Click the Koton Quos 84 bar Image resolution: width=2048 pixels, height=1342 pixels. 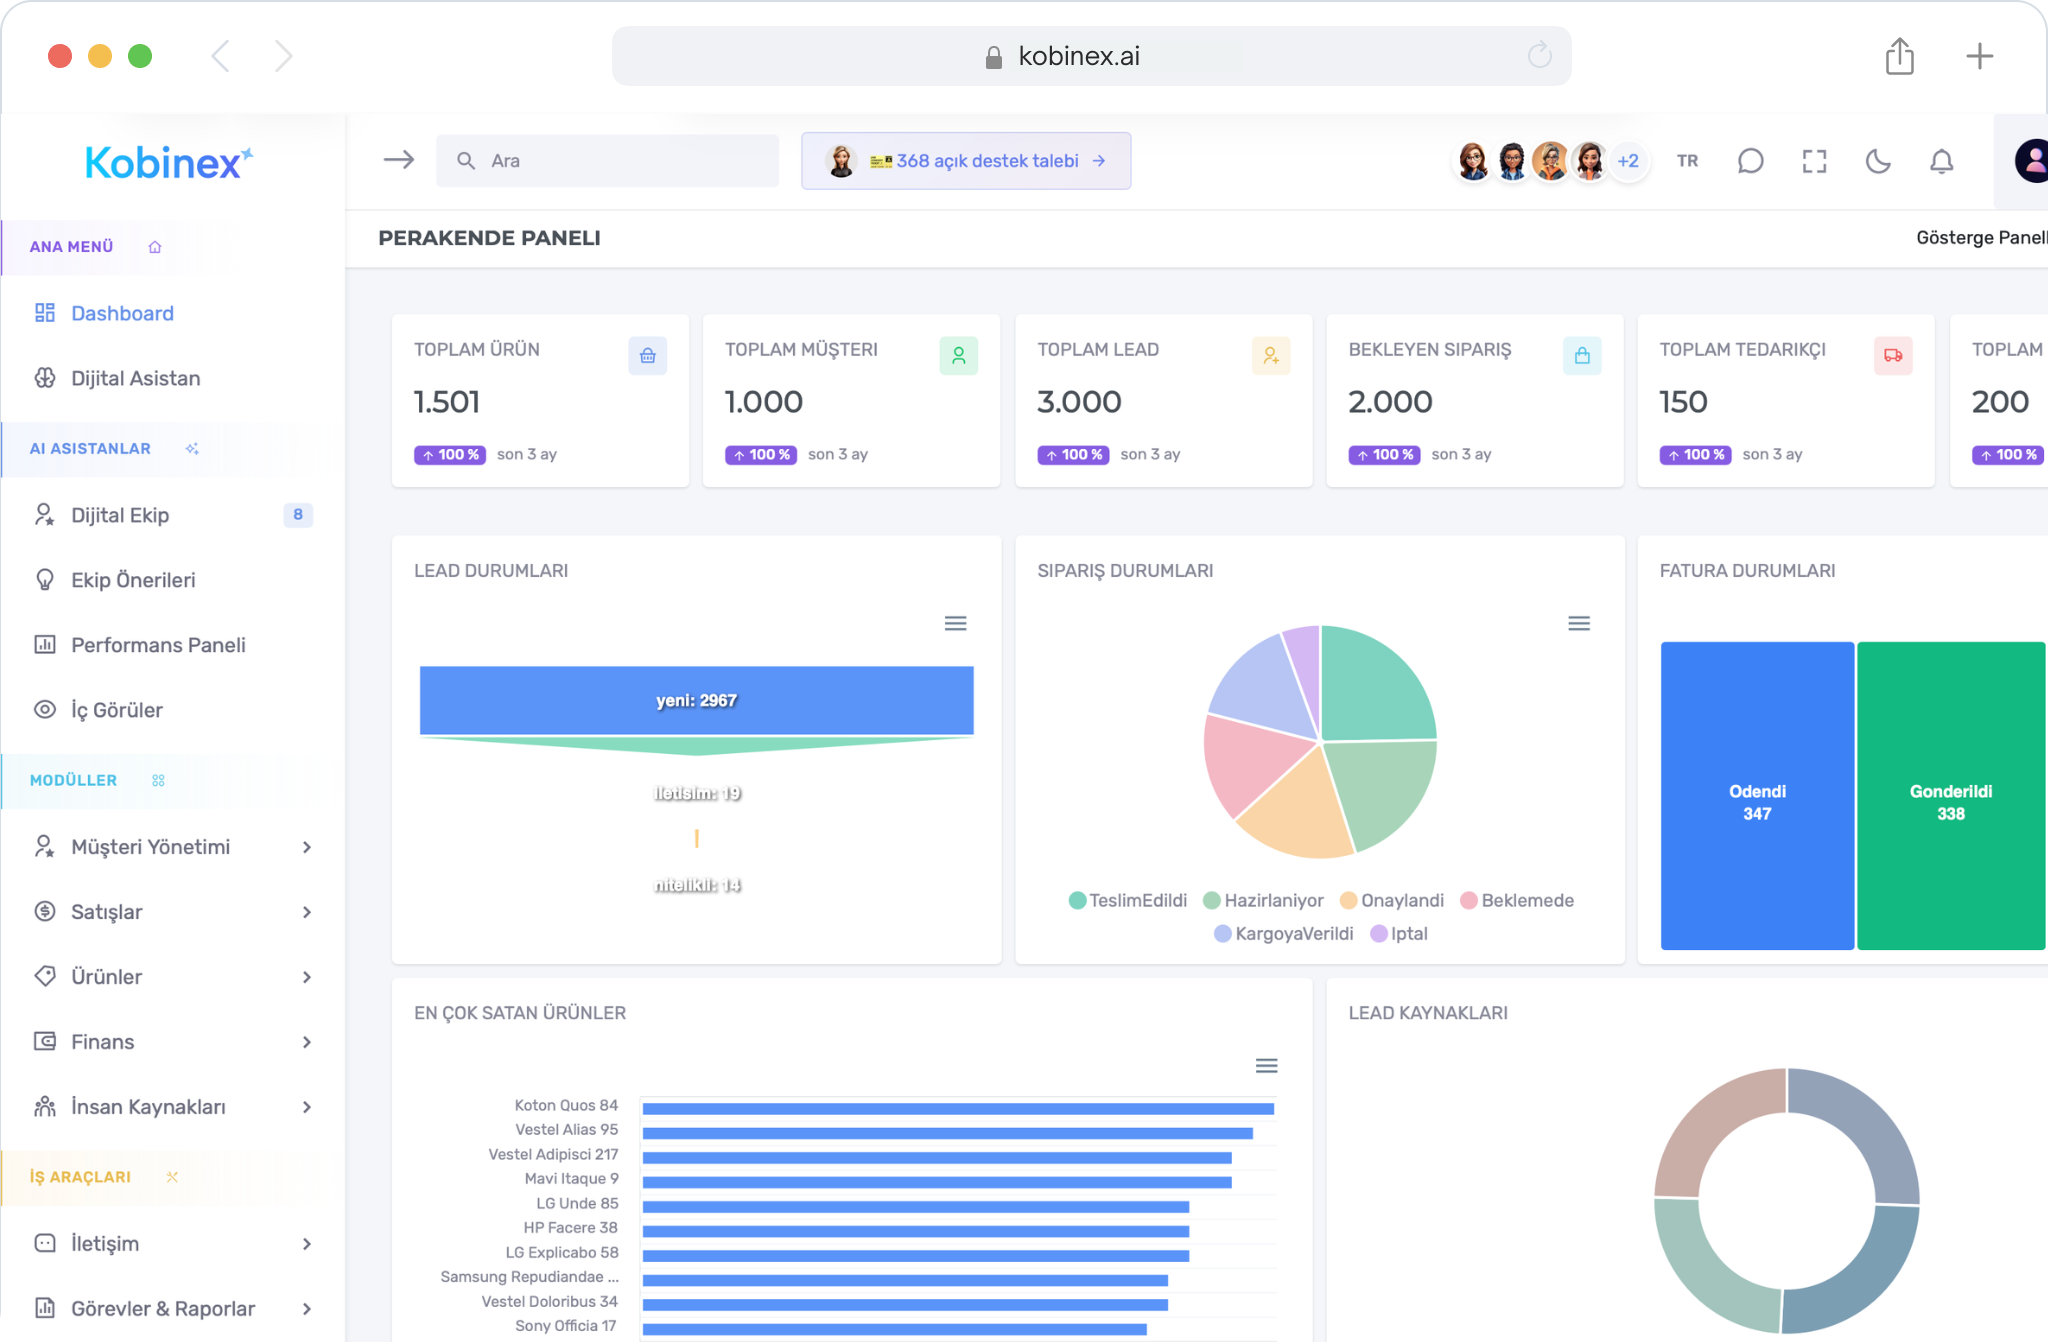[x=958, y=1108]
